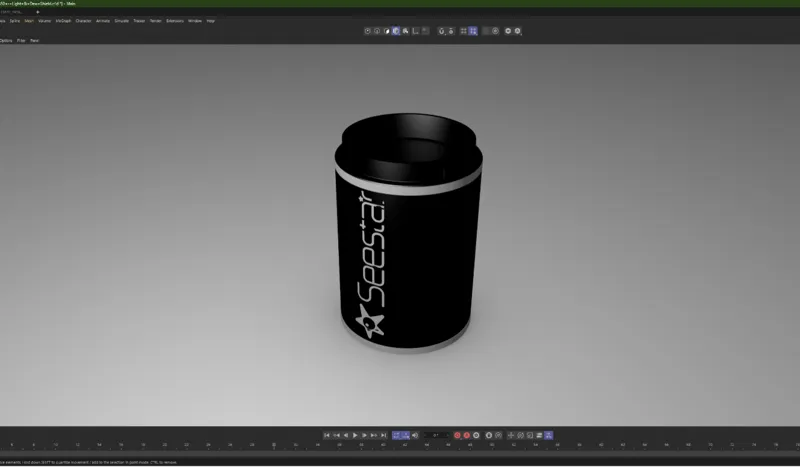Jump to previous keyframe
The height and width of the screenshot is (467, 800).
coord(336,435)
